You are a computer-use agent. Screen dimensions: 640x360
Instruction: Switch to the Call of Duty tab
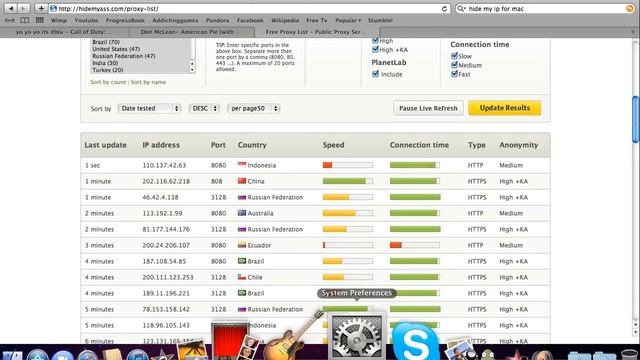(x=65, y=32)
